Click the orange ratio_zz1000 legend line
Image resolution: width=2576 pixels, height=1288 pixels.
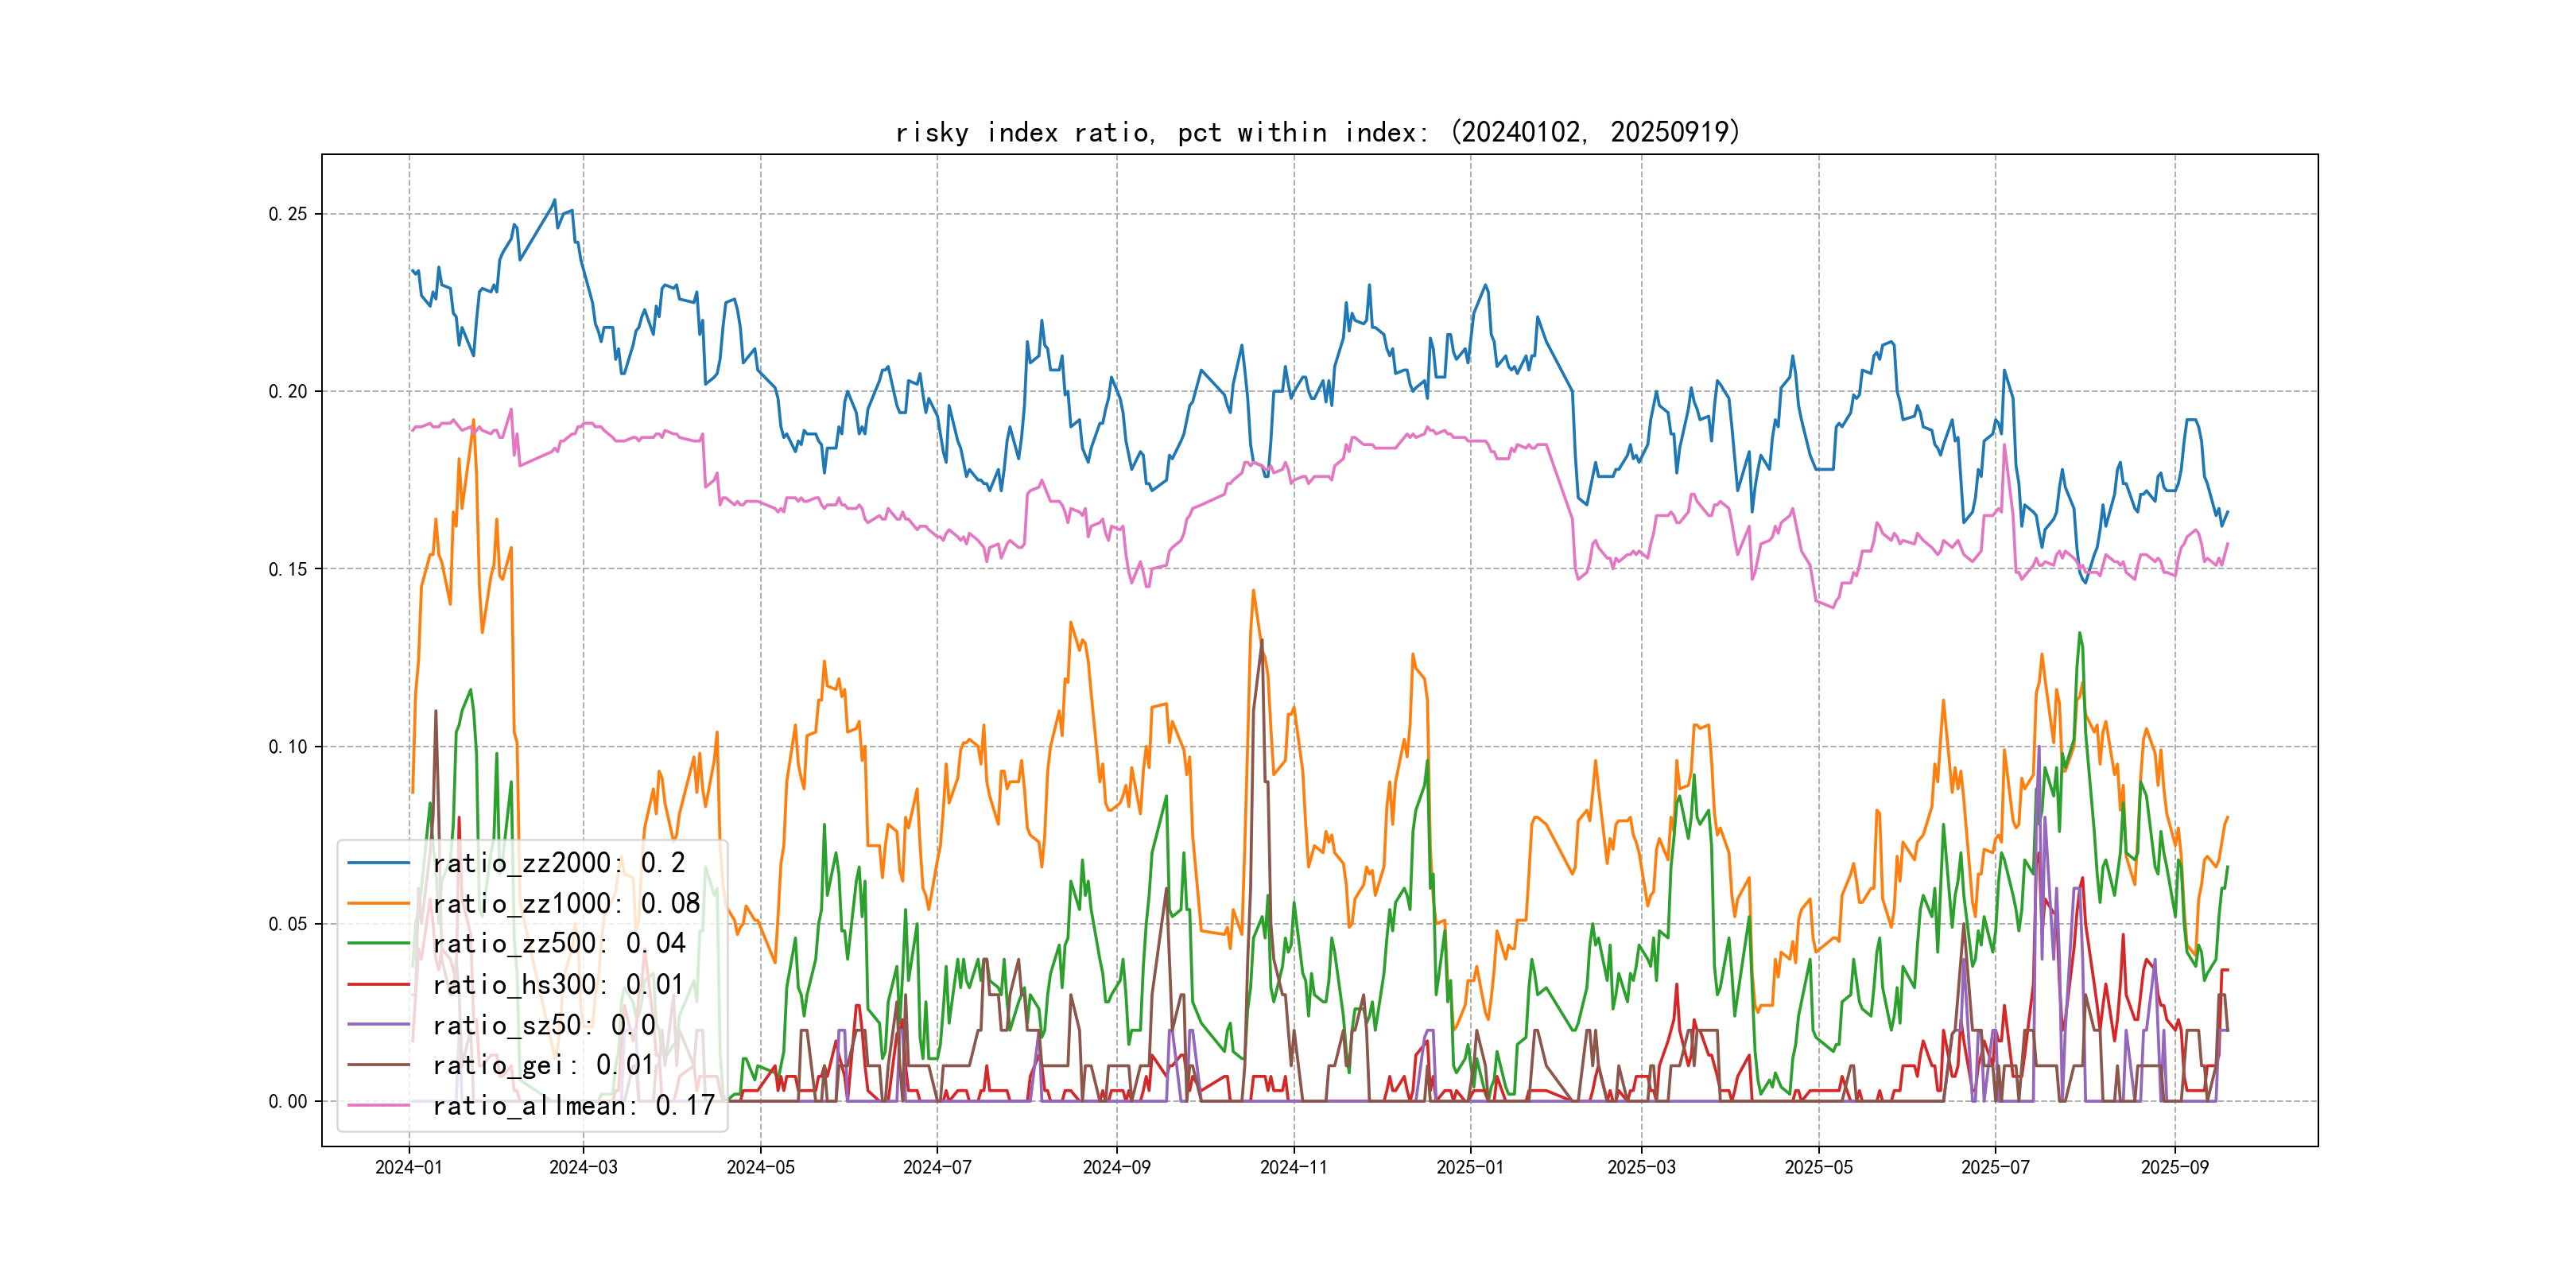click(x=378, y=903)
